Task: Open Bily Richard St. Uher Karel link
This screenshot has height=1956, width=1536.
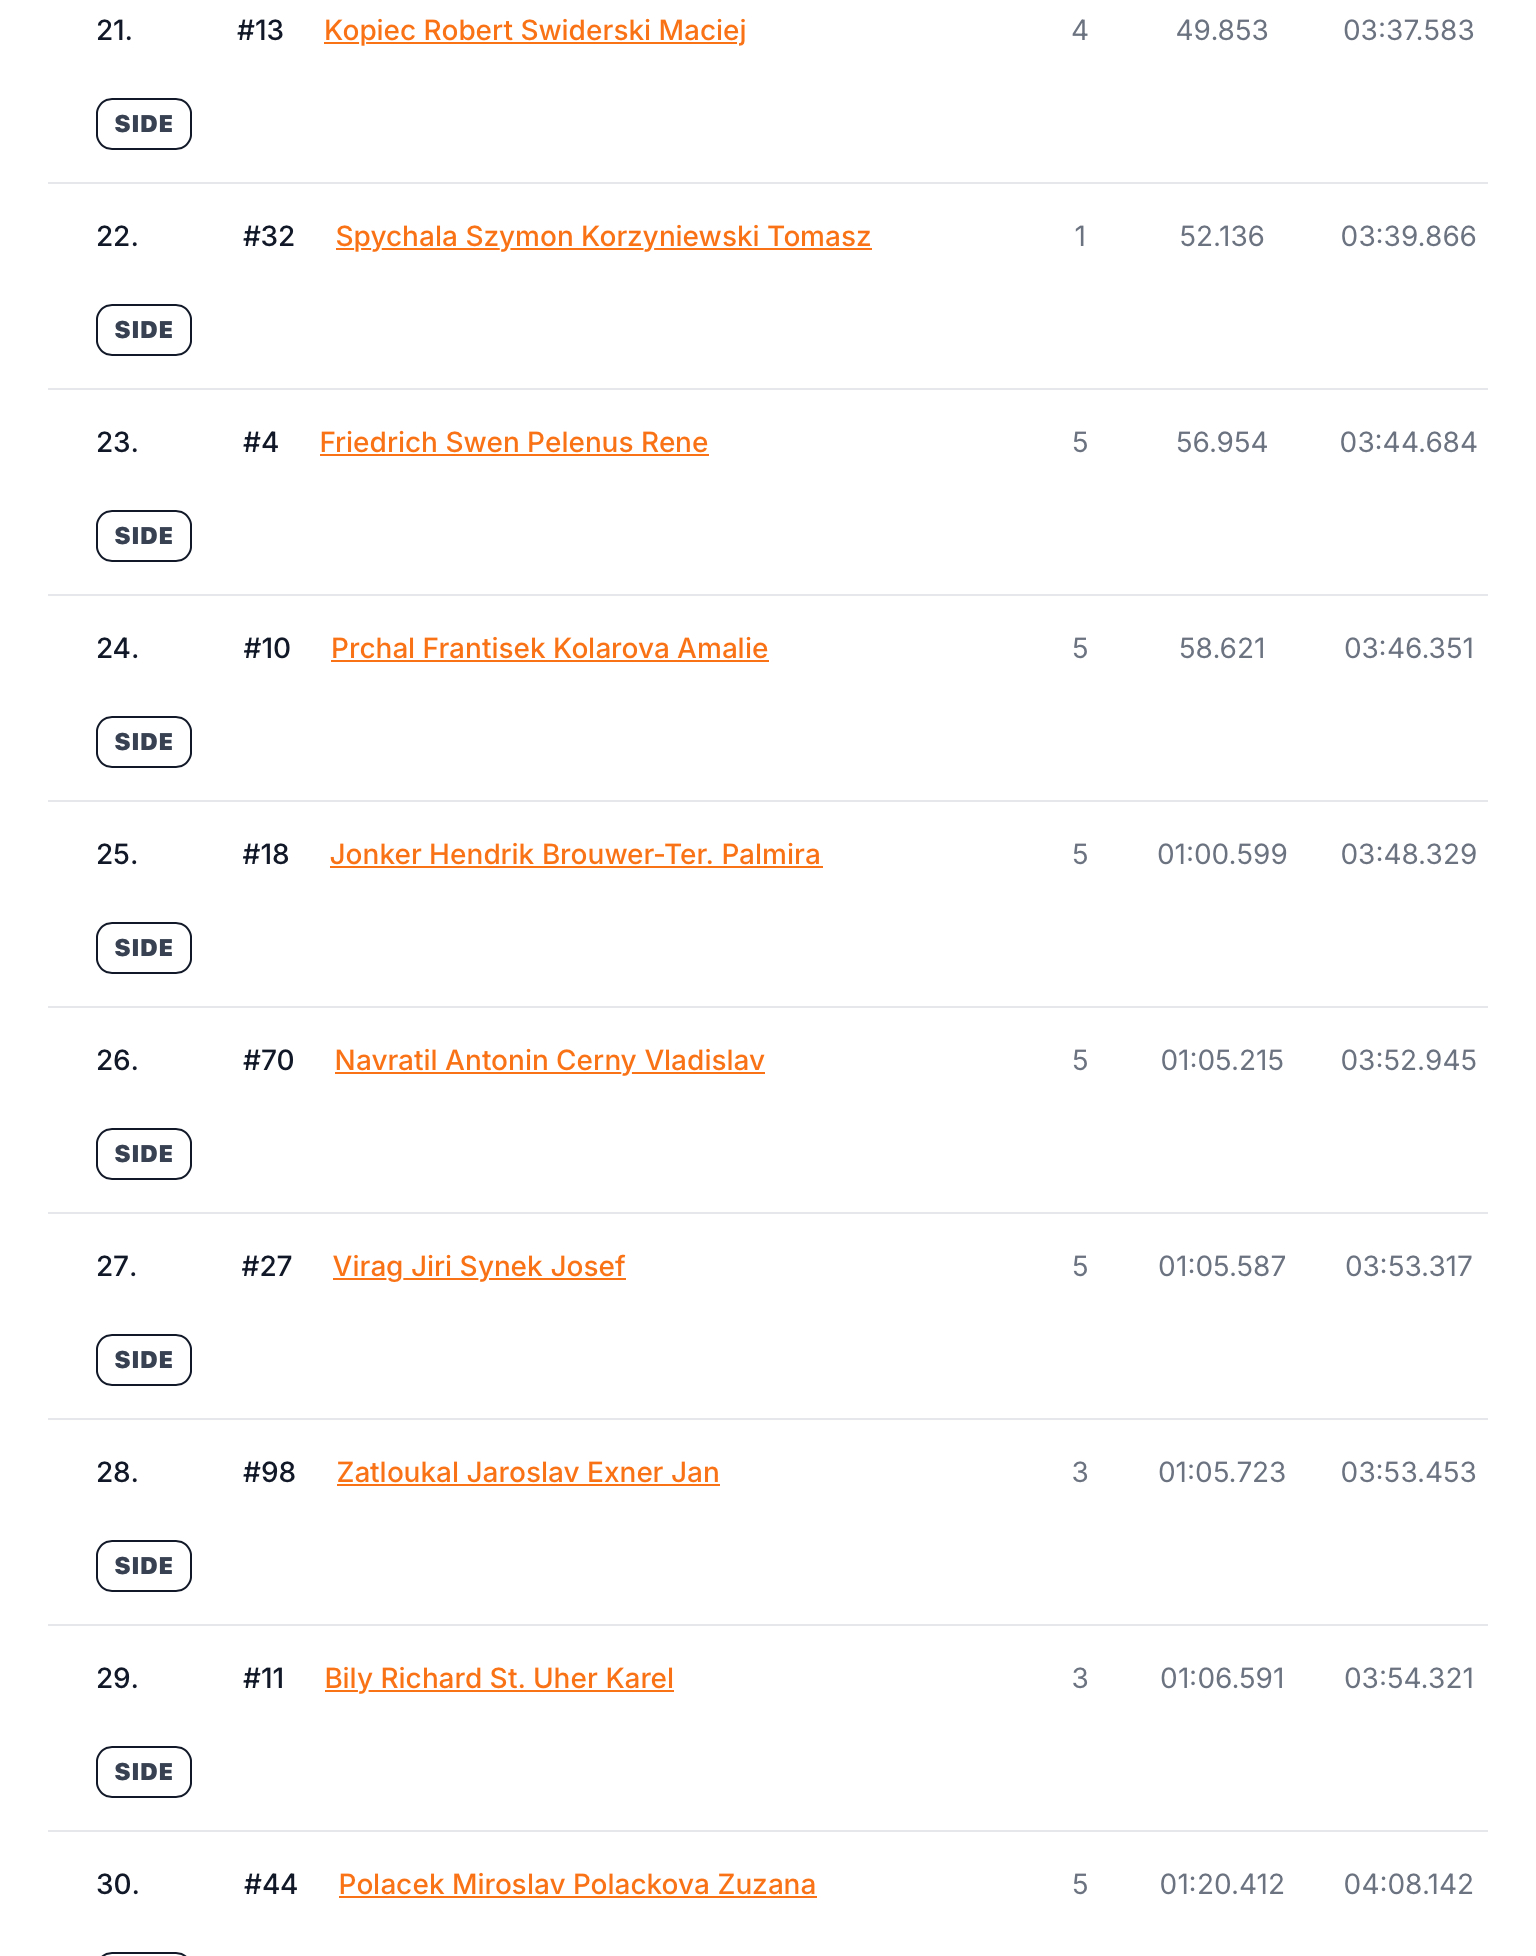Action: point(499,1679)
